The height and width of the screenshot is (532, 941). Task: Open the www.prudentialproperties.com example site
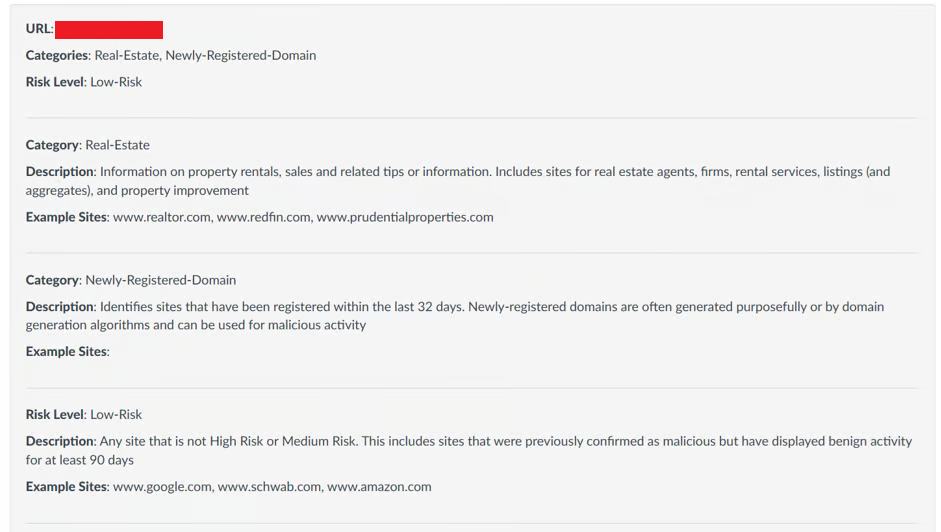click(x=405, y=217)
